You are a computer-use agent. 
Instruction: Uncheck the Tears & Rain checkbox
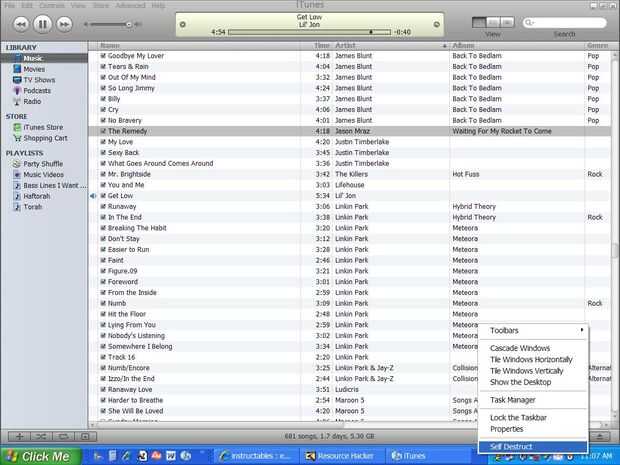click(x=103, y=66)
